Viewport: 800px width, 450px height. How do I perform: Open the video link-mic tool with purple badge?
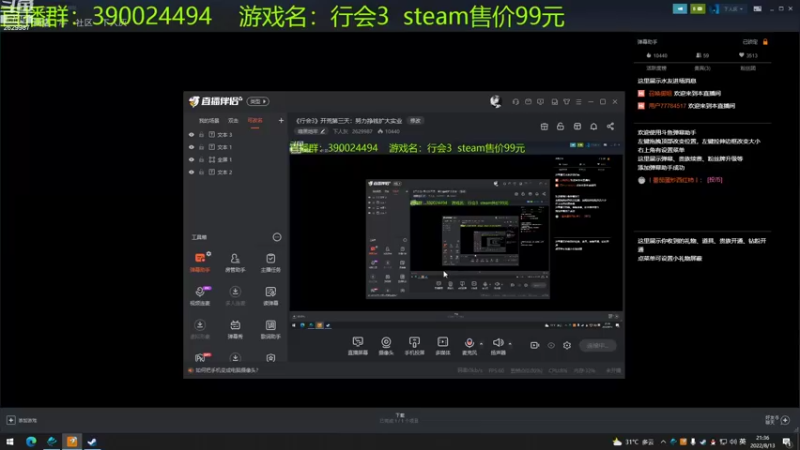(200, 295)
